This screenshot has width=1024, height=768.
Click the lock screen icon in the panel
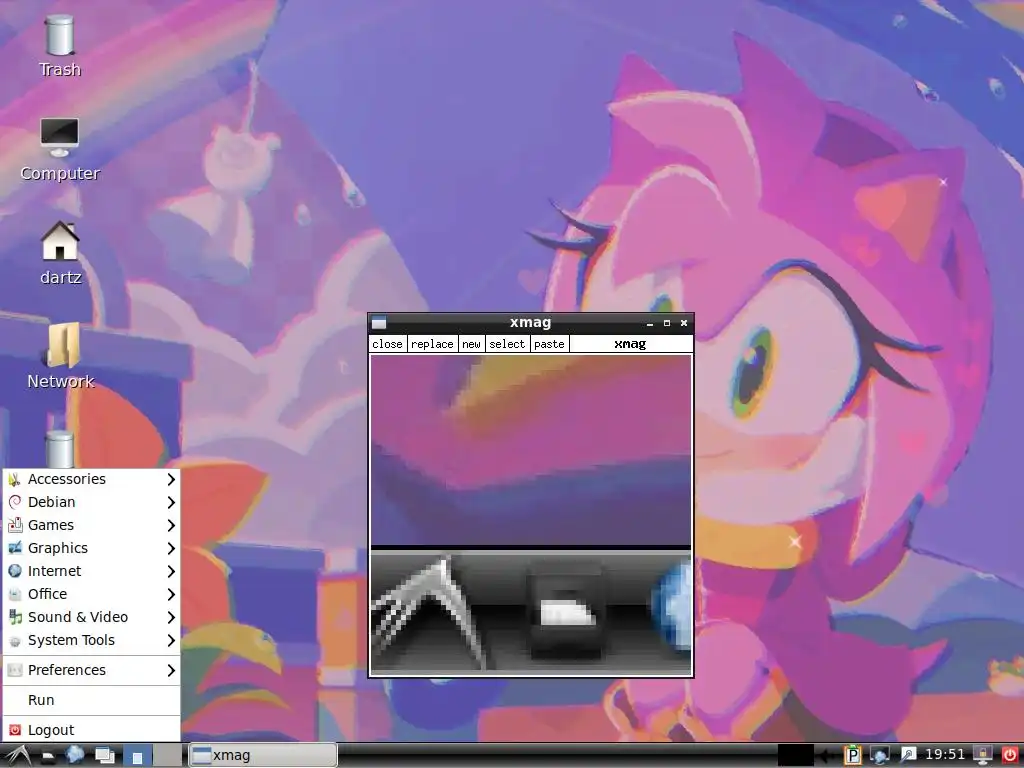[983, 756]
